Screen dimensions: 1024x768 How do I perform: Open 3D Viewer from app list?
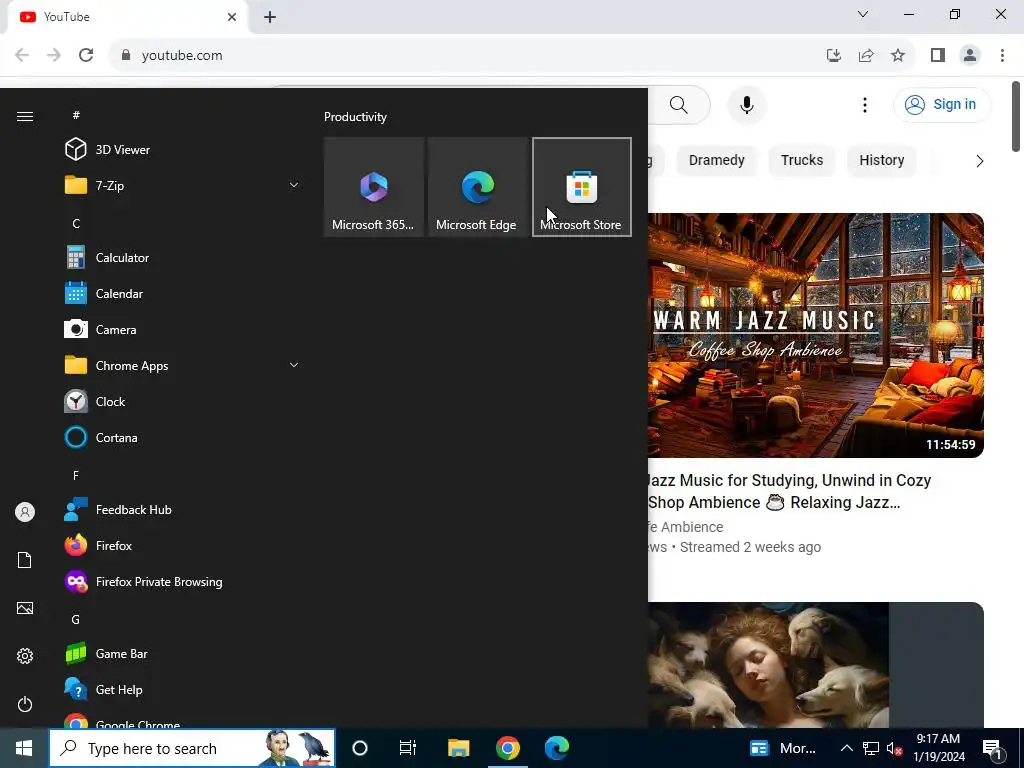click(182, 150)
